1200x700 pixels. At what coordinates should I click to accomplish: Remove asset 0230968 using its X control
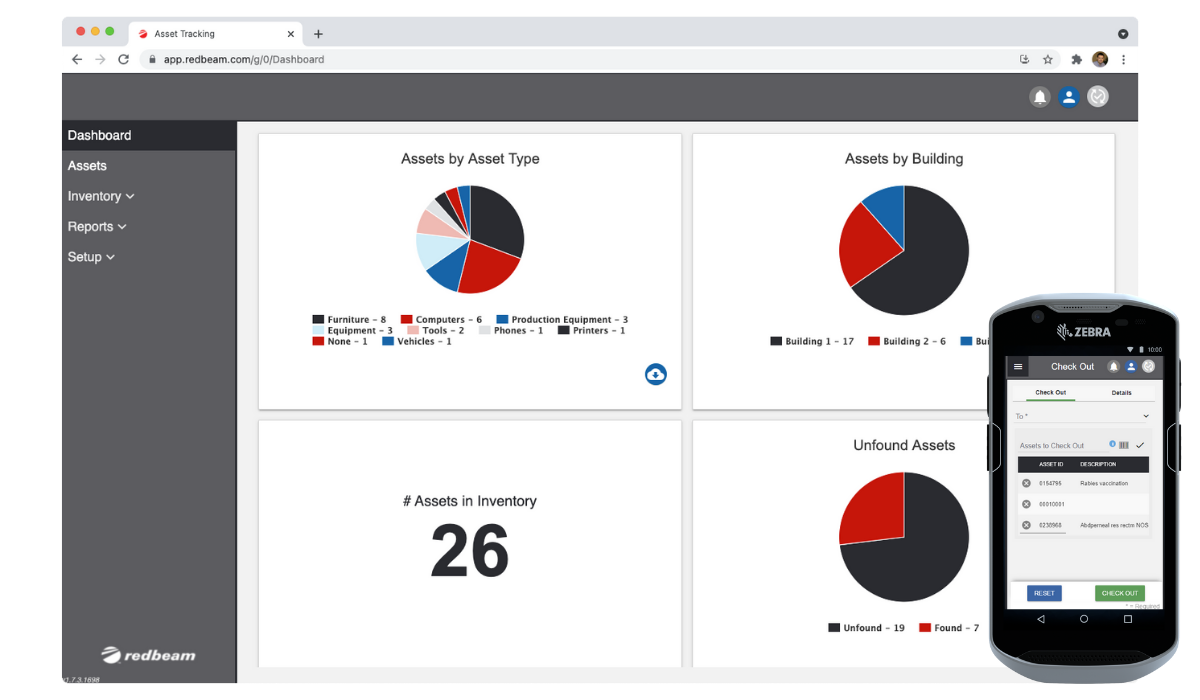click(x=1026, y=524)
